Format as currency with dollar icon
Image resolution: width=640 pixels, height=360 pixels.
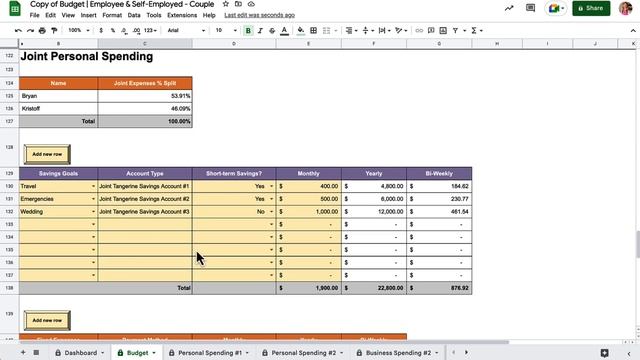point(101,31)
